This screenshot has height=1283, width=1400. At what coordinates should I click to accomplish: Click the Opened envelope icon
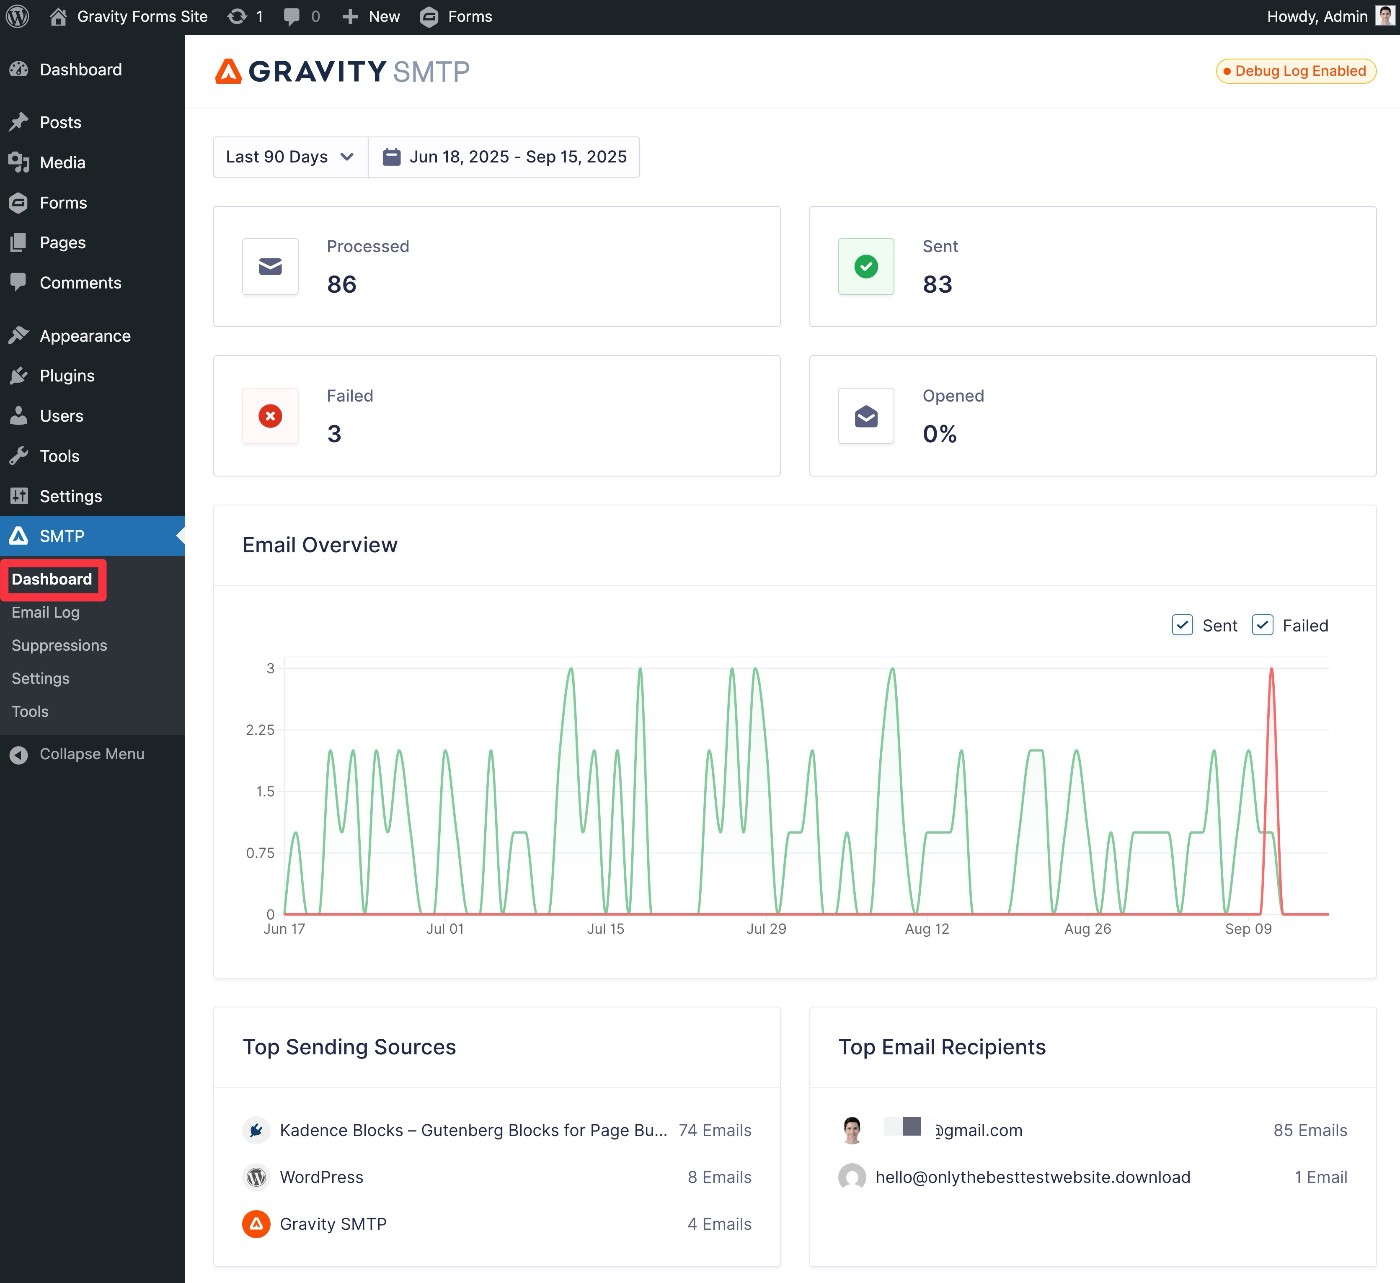pos(866,416)
